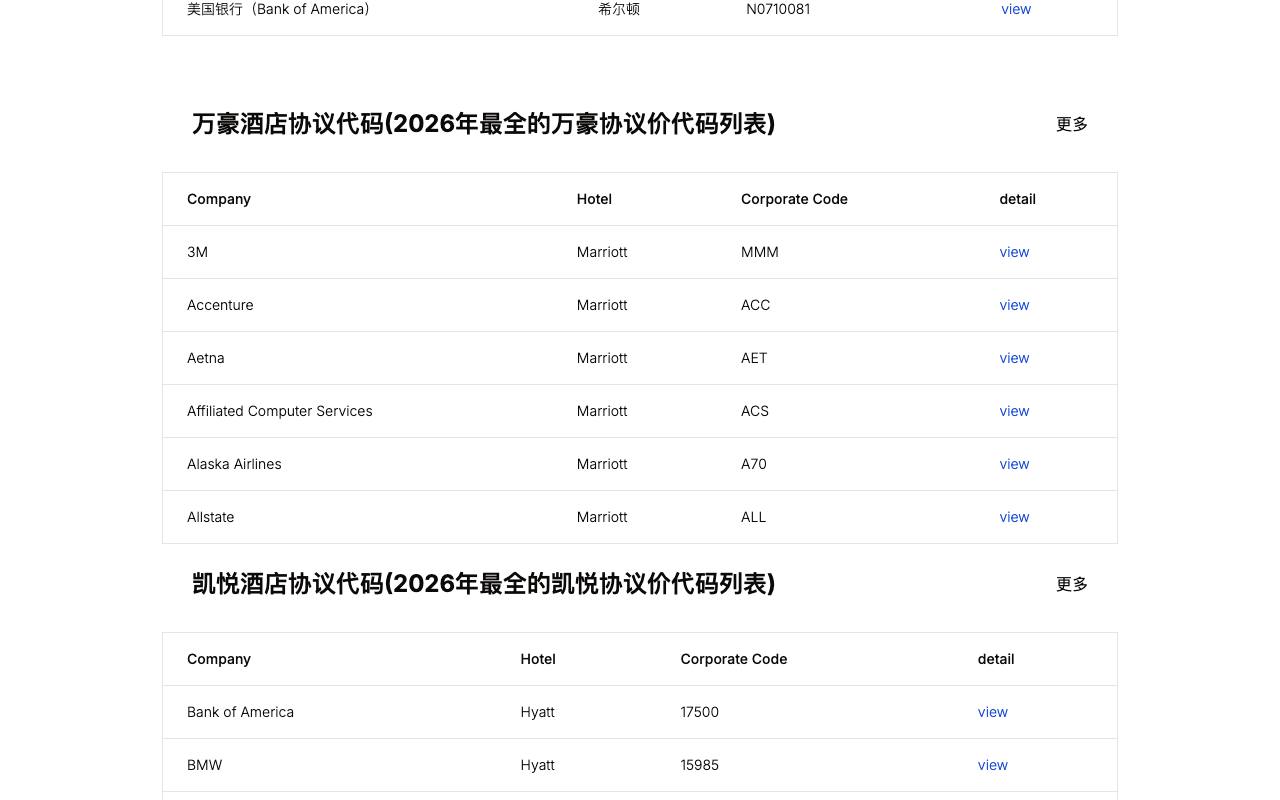Open the Aetna row view link
Image resolution: width=1280 pixels, height=800 pixels.
(x=1014, y=358)
